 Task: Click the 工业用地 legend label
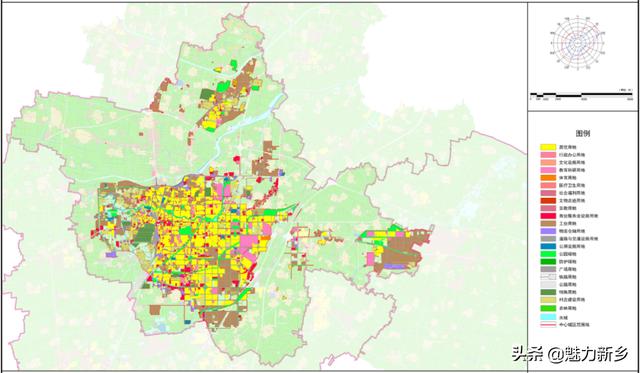[x=567, y=223]
